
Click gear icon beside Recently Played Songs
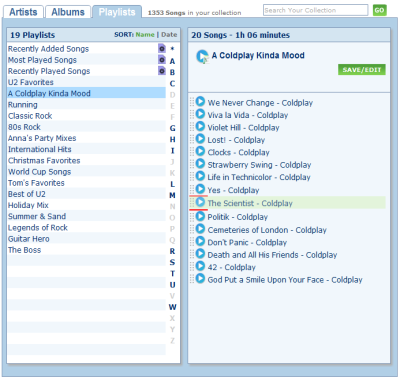162,71
